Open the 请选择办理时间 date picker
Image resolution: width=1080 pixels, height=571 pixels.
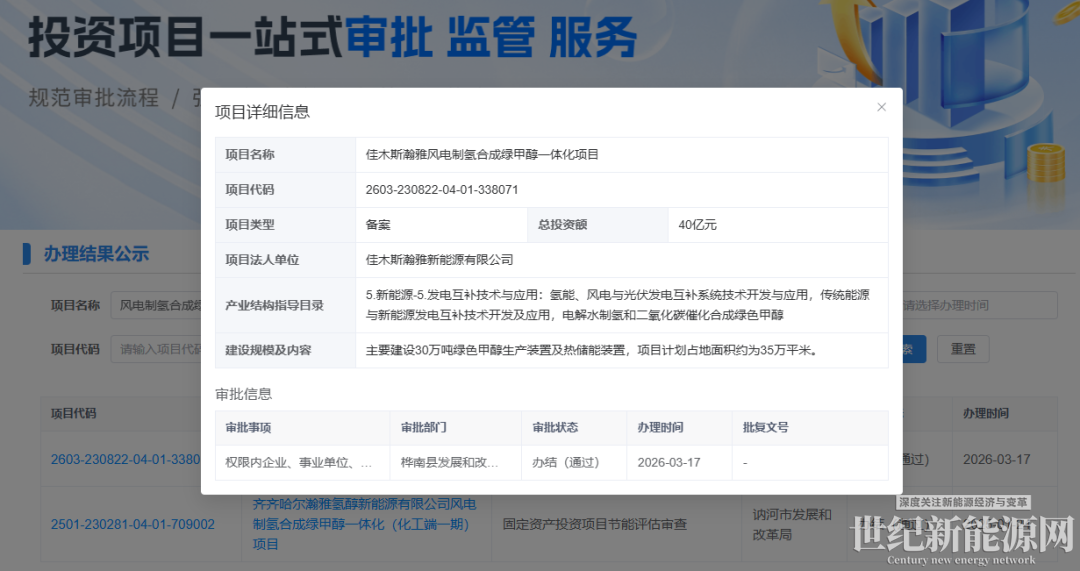coord(978,305)
